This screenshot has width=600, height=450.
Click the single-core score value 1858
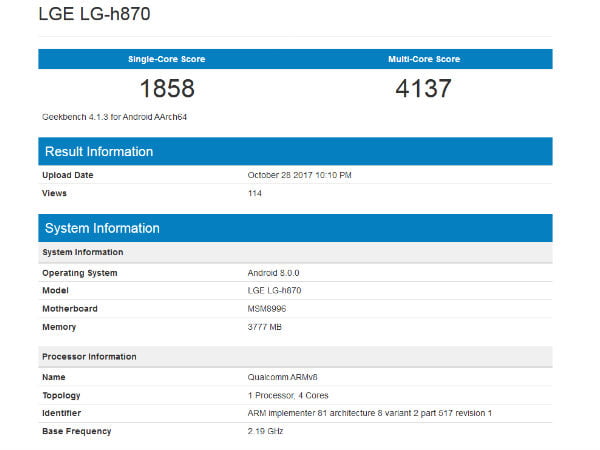point(167,88)
